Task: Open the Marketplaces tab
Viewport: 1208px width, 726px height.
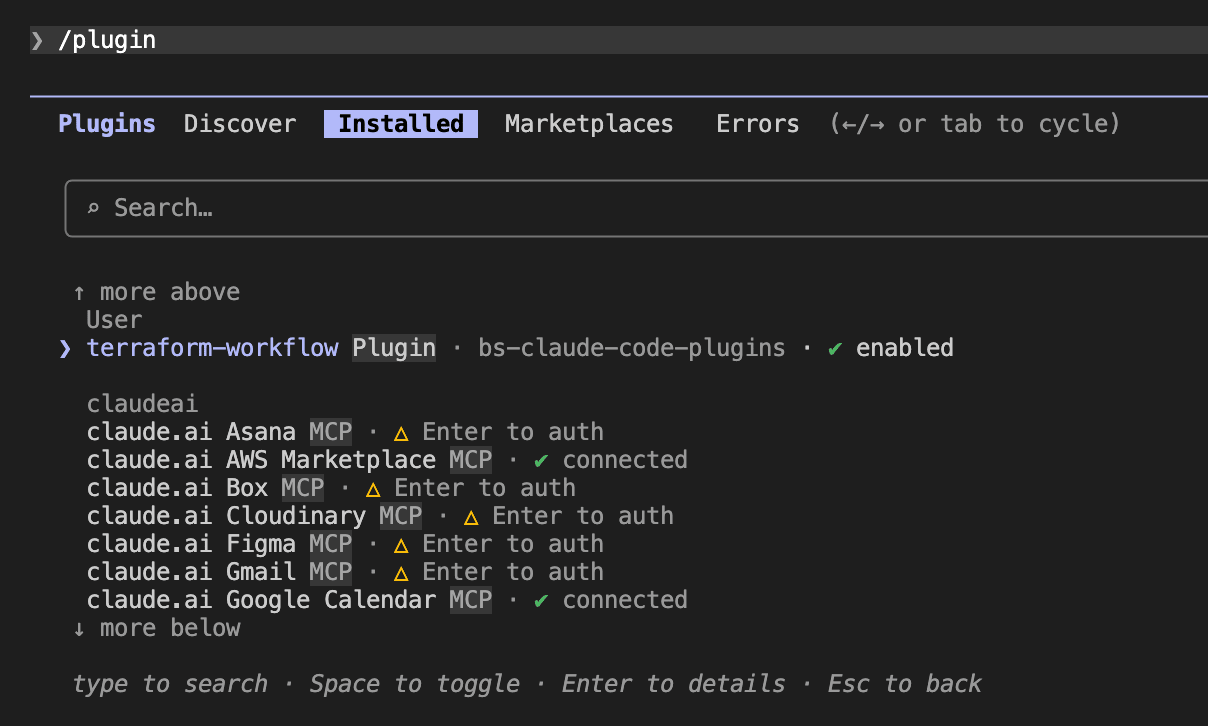Action: (588, 123)
